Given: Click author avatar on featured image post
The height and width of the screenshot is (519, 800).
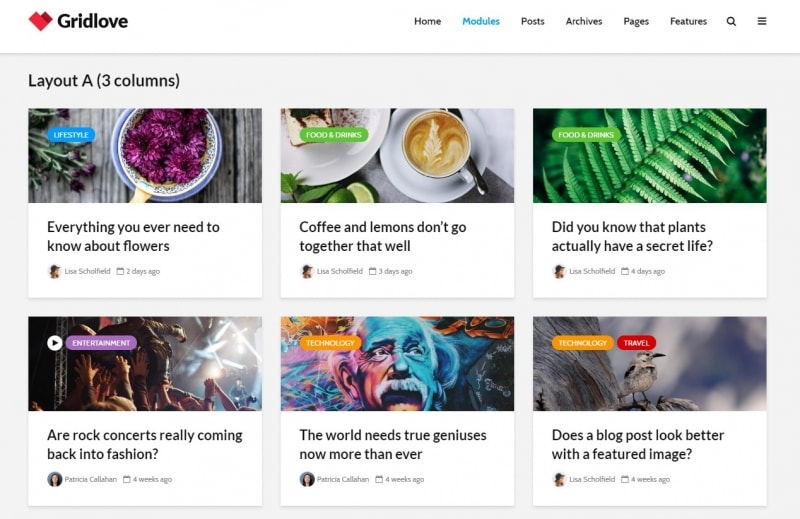Looking at the screenshot, I should coord(559,479).
